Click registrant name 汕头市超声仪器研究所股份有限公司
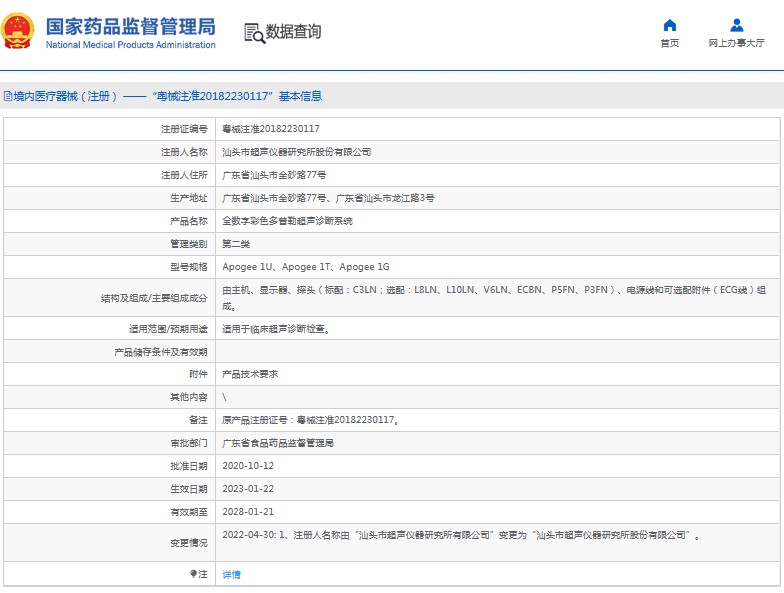Screen dimensions: 784x593 296,152
